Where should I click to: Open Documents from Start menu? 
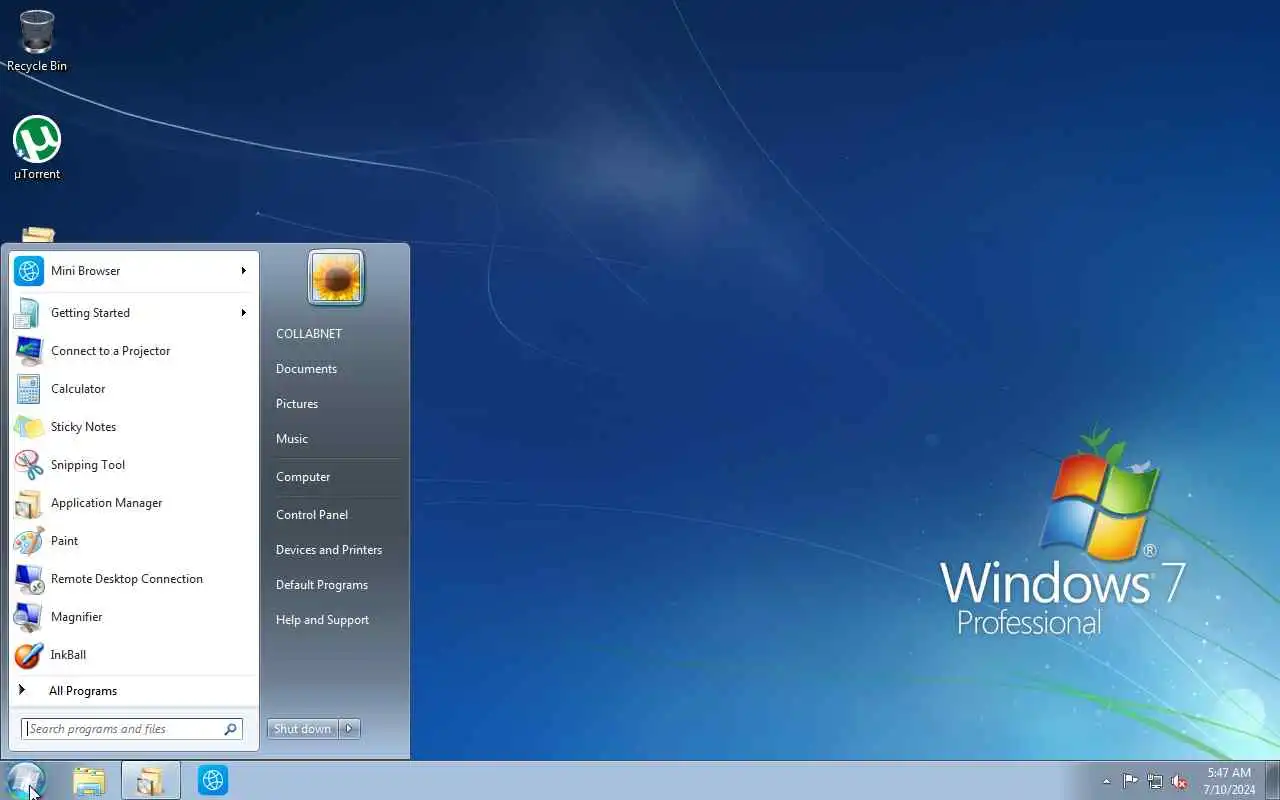(306, 369)
